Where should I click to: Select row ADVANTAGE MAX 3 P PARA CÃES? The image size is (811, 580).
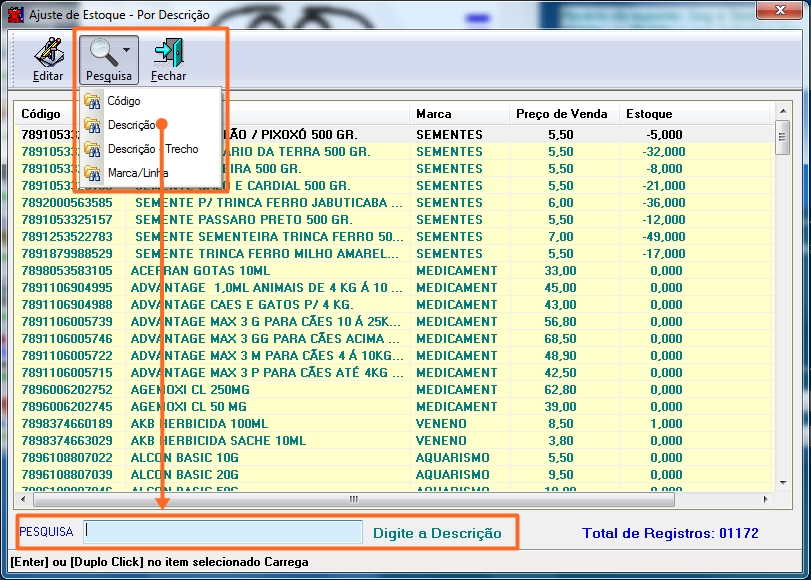[x=394, y=373]
